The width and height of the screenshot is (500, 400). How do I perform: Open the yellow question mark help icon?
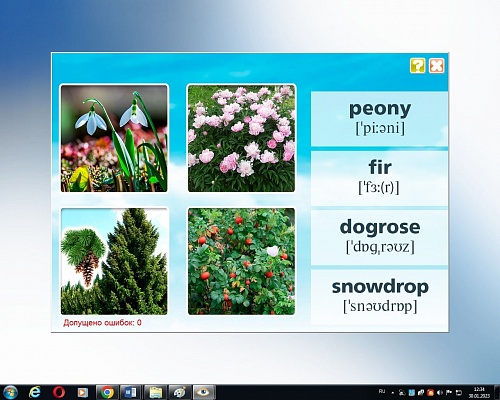point(417,66)
